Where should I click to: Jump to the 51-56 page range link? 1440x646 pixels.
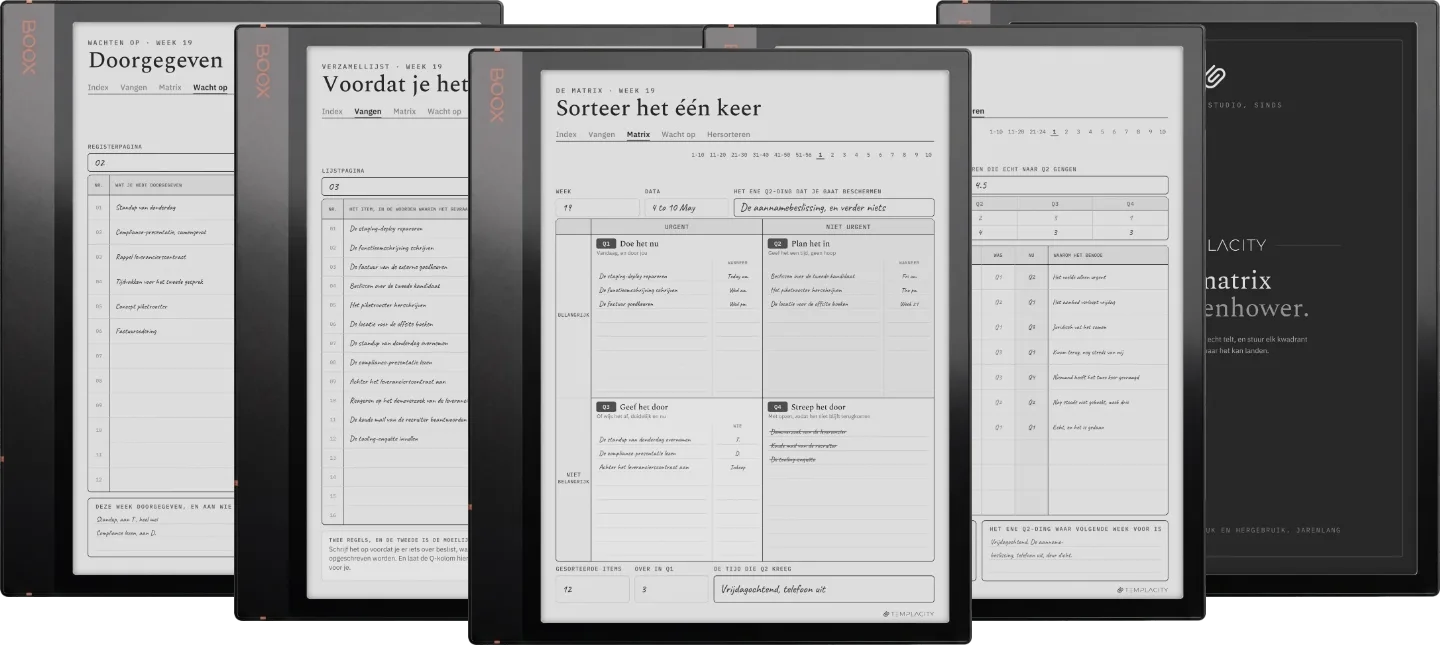(803, 155)
